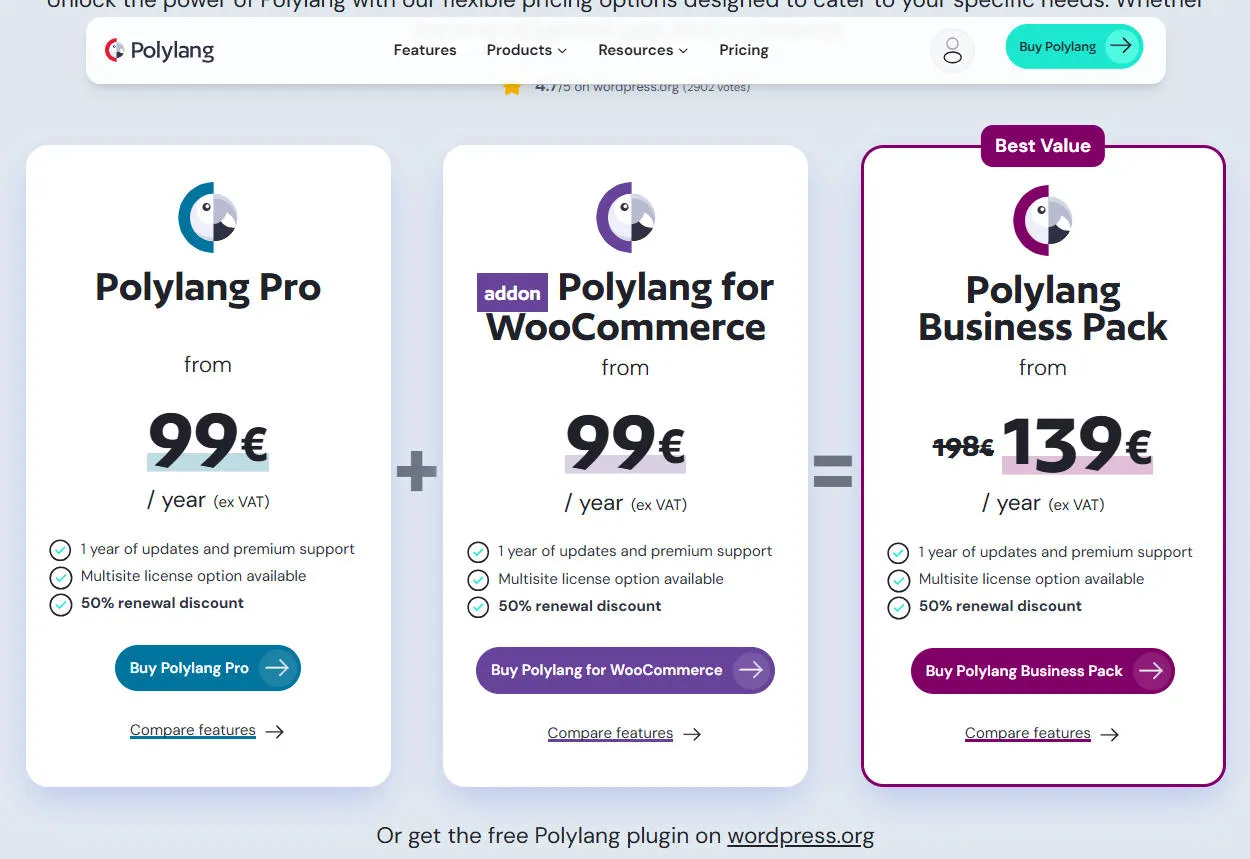Viewport: 1250px width, 859px height.
Task: Click the Polylang logo in the navbar
Action: (x=159, y=50)
